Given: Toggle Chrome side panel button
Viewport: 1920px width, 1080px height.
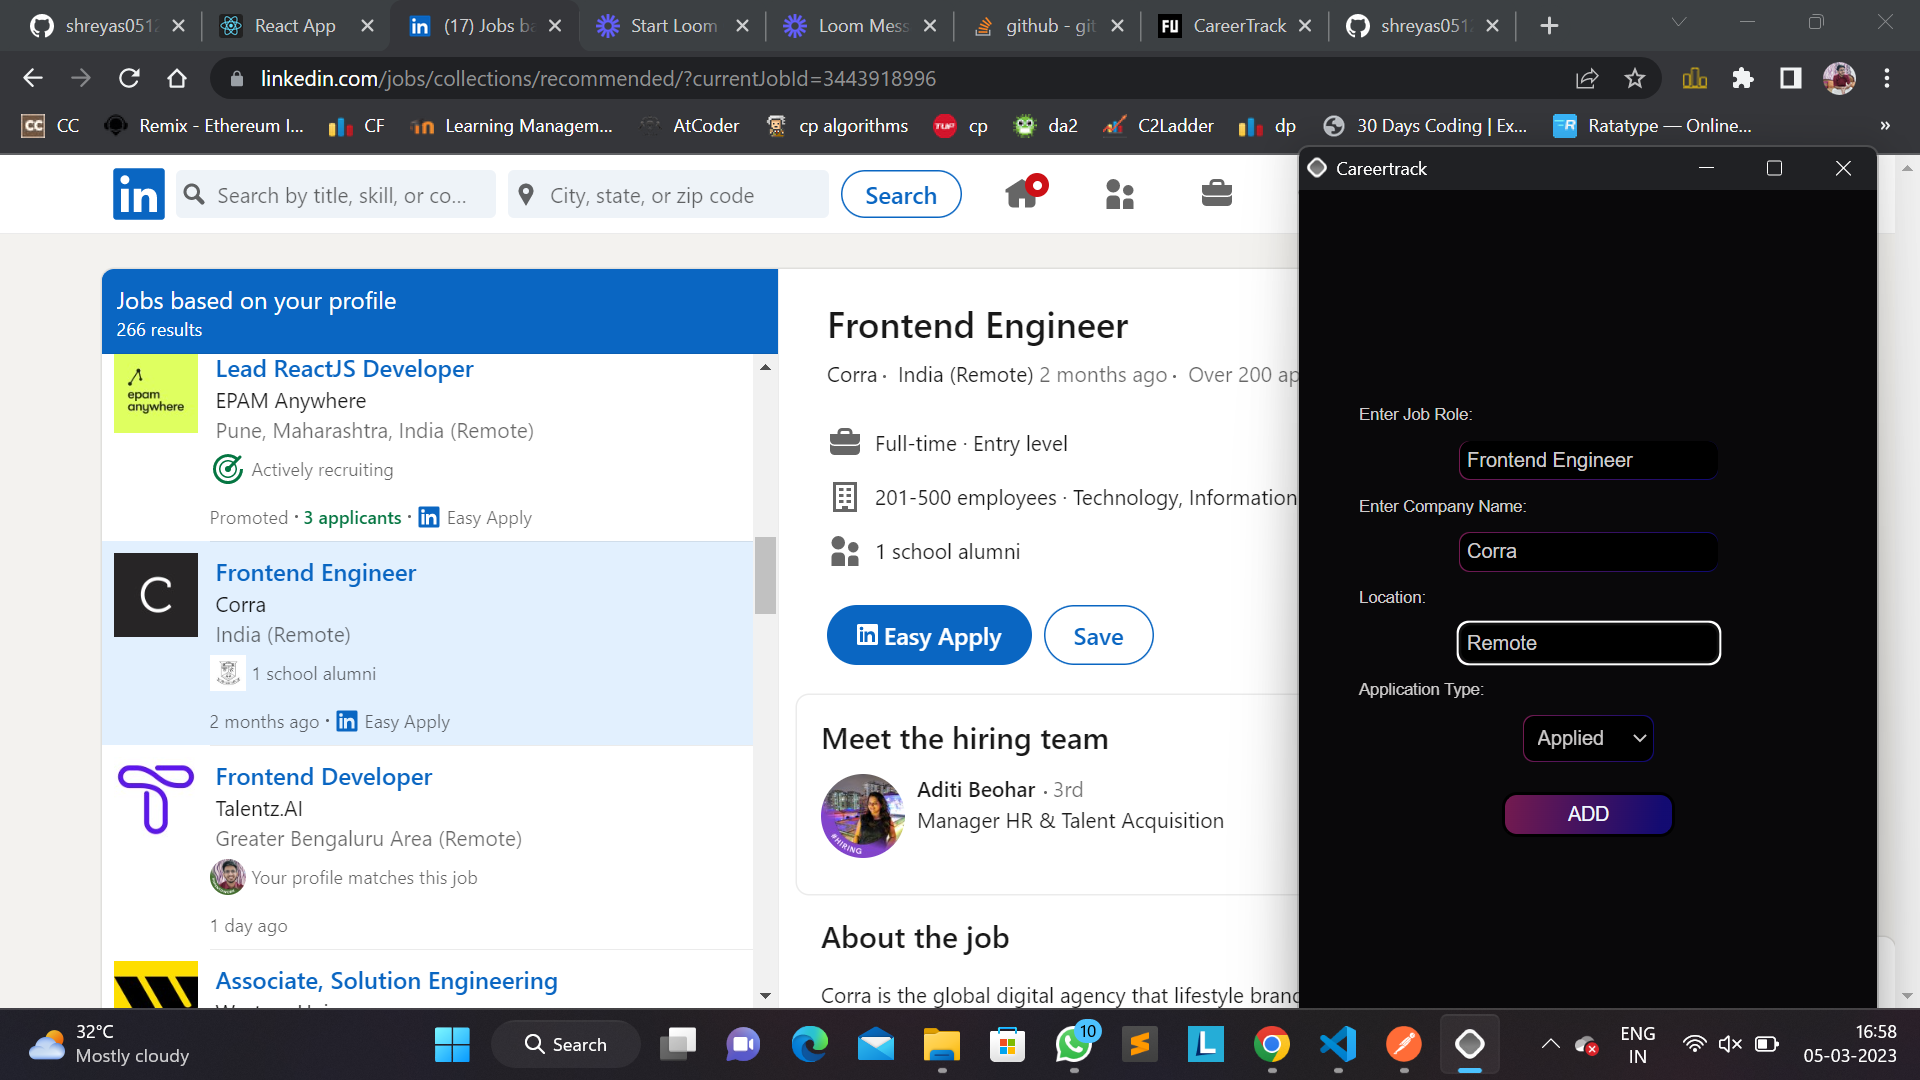Looking at the screenshot, I should click(1790, 78).
